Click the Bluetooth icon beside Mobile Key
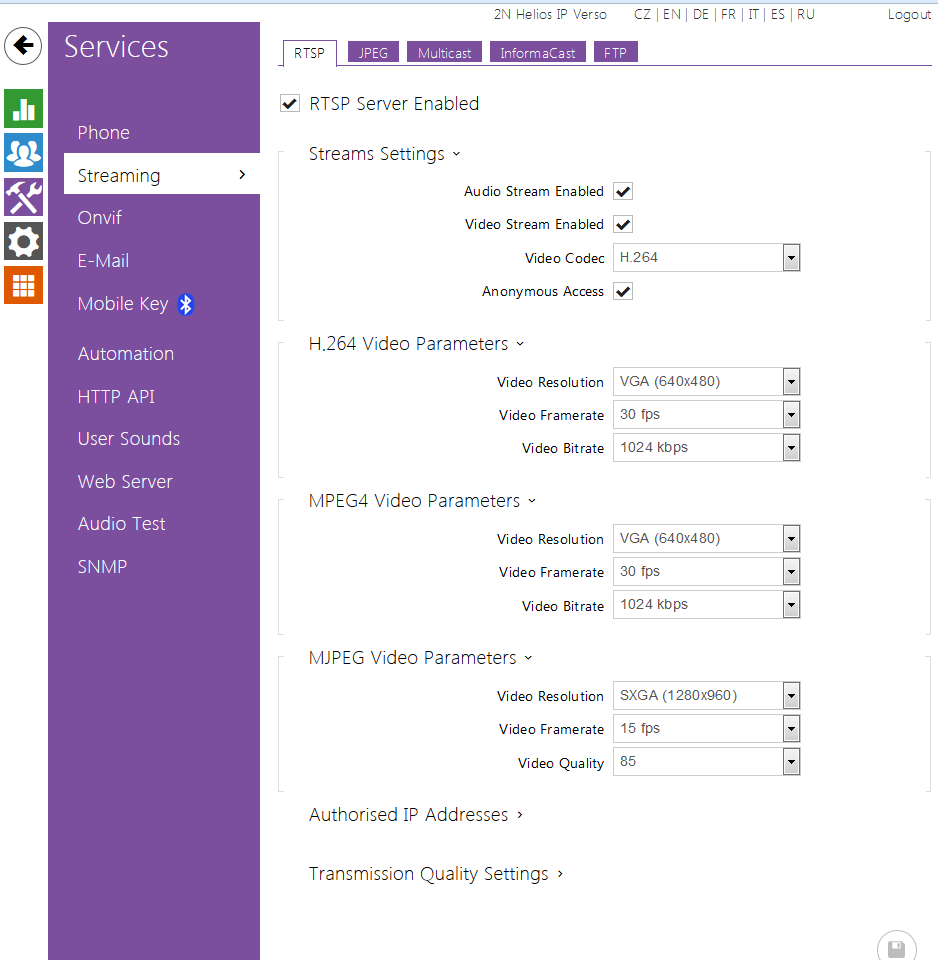The height and width of the screenshot is (960, 938). coord(186,305)
